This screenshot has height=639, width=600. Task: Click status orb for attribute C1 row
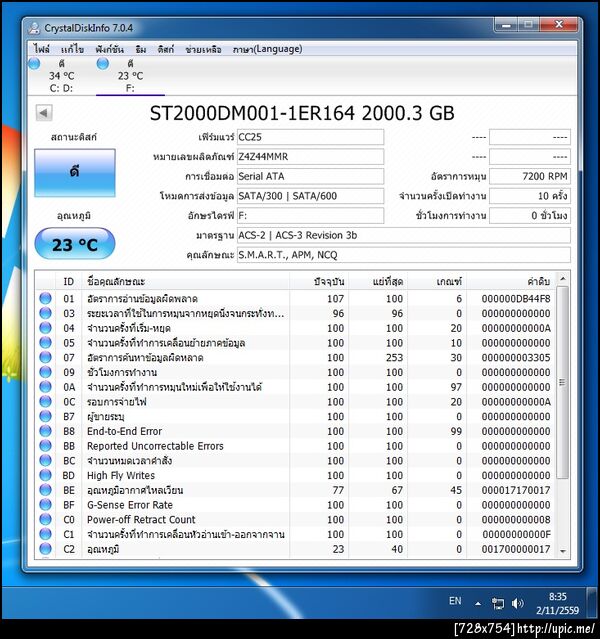coord(46,534)
